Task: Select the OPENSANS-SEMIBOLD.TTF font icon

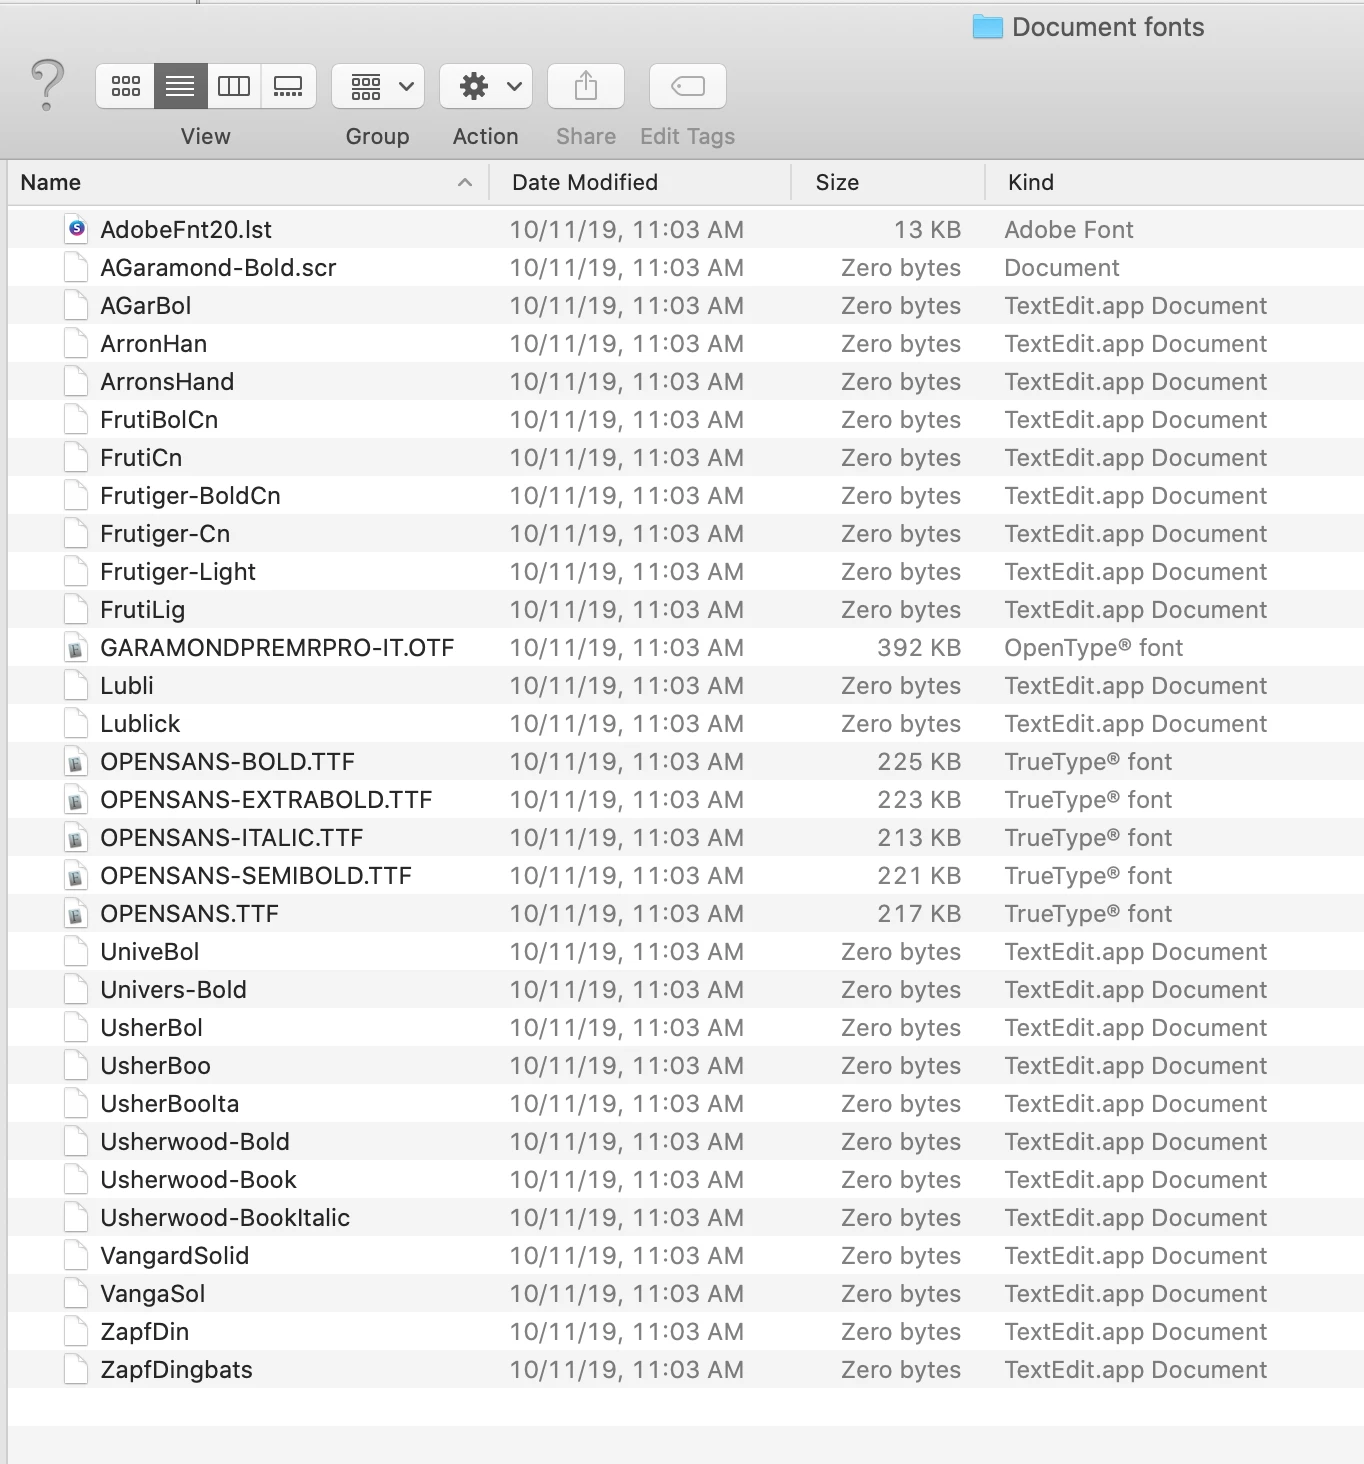Action: point(76,875)
